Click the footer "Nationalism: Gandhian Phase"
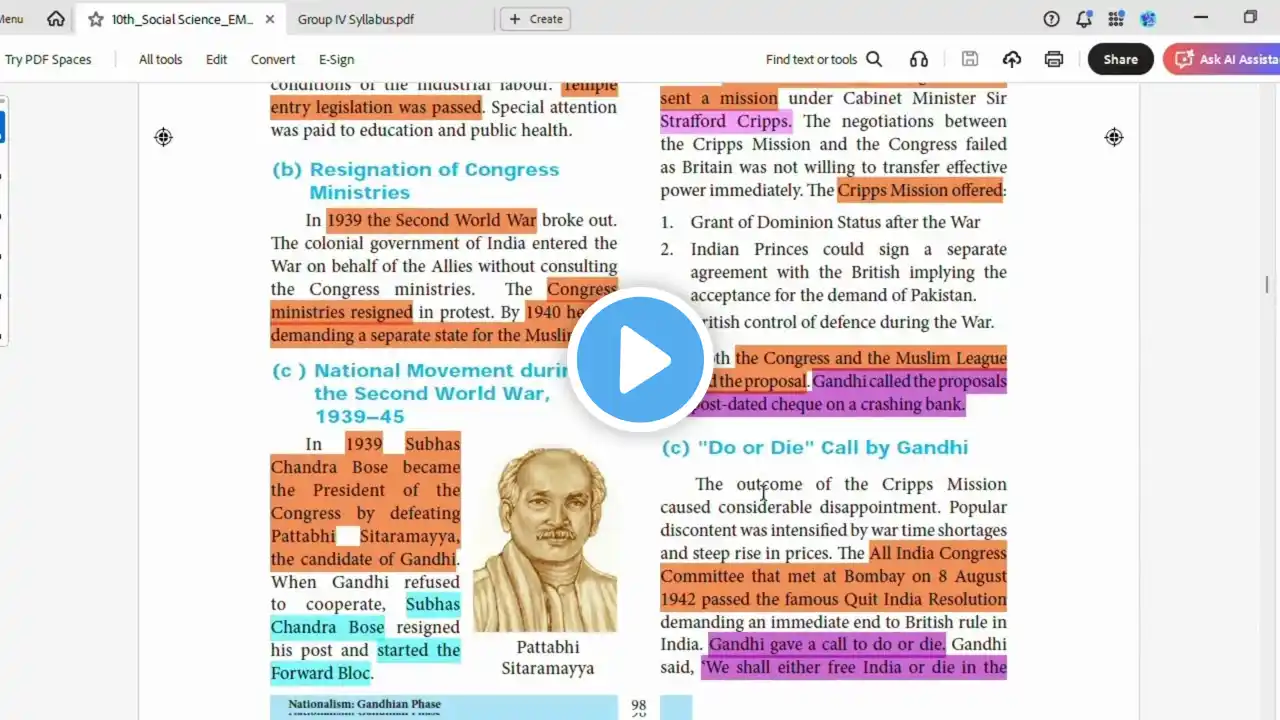Screen dimensions: 1280x720 point(365,704)
